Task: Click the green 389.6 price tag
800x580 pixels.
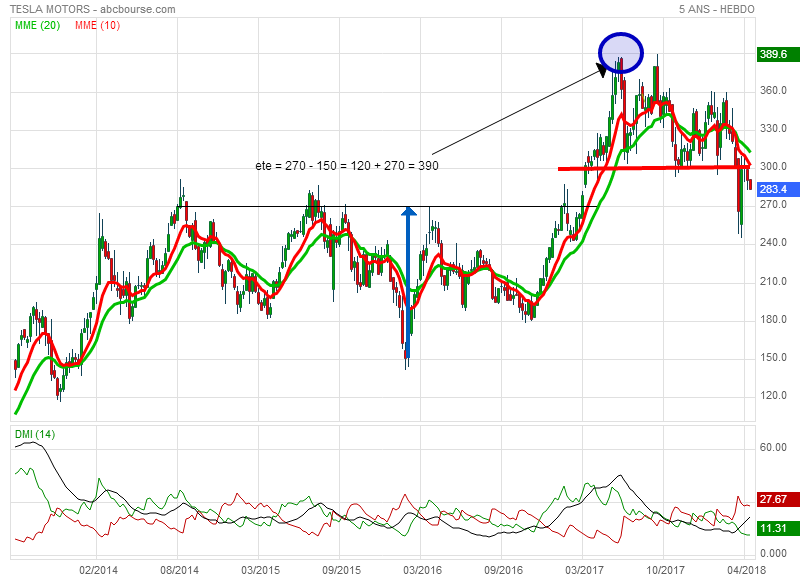Action: coord(778,54)
